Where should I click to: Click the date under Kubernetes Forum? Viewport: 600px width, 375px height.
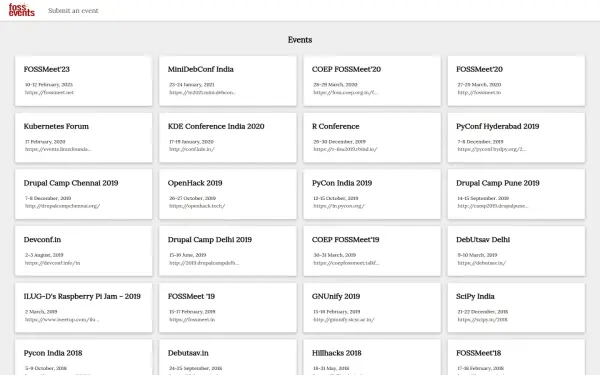pos(45,142)
